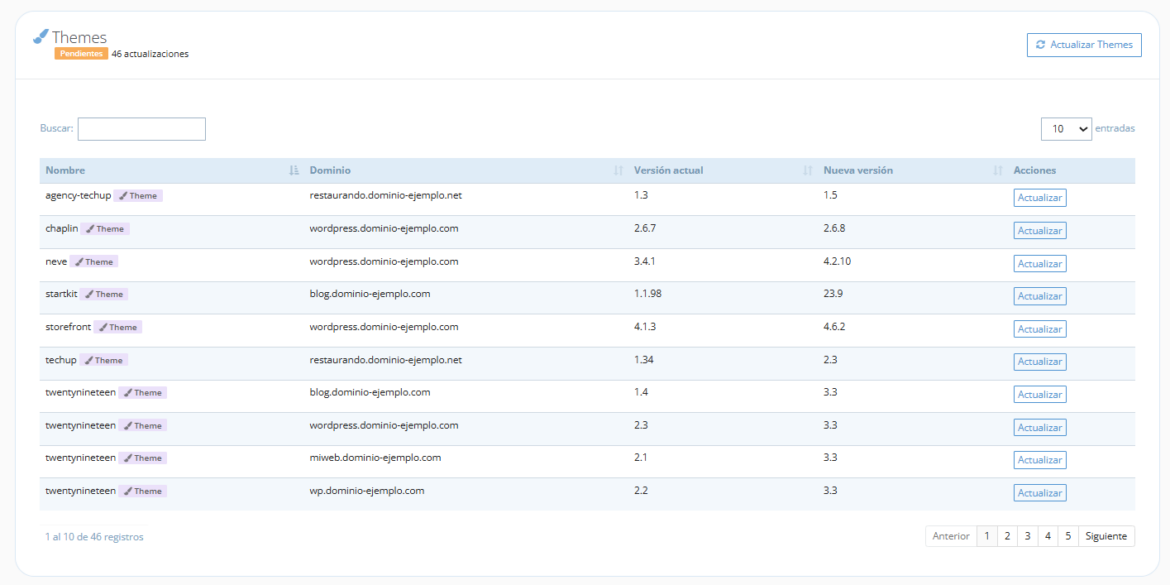This screenshot has width=1170, height=585.
Task: Jump to page 4 of results
Action: pyautogui.click(x=1048, y=536)
